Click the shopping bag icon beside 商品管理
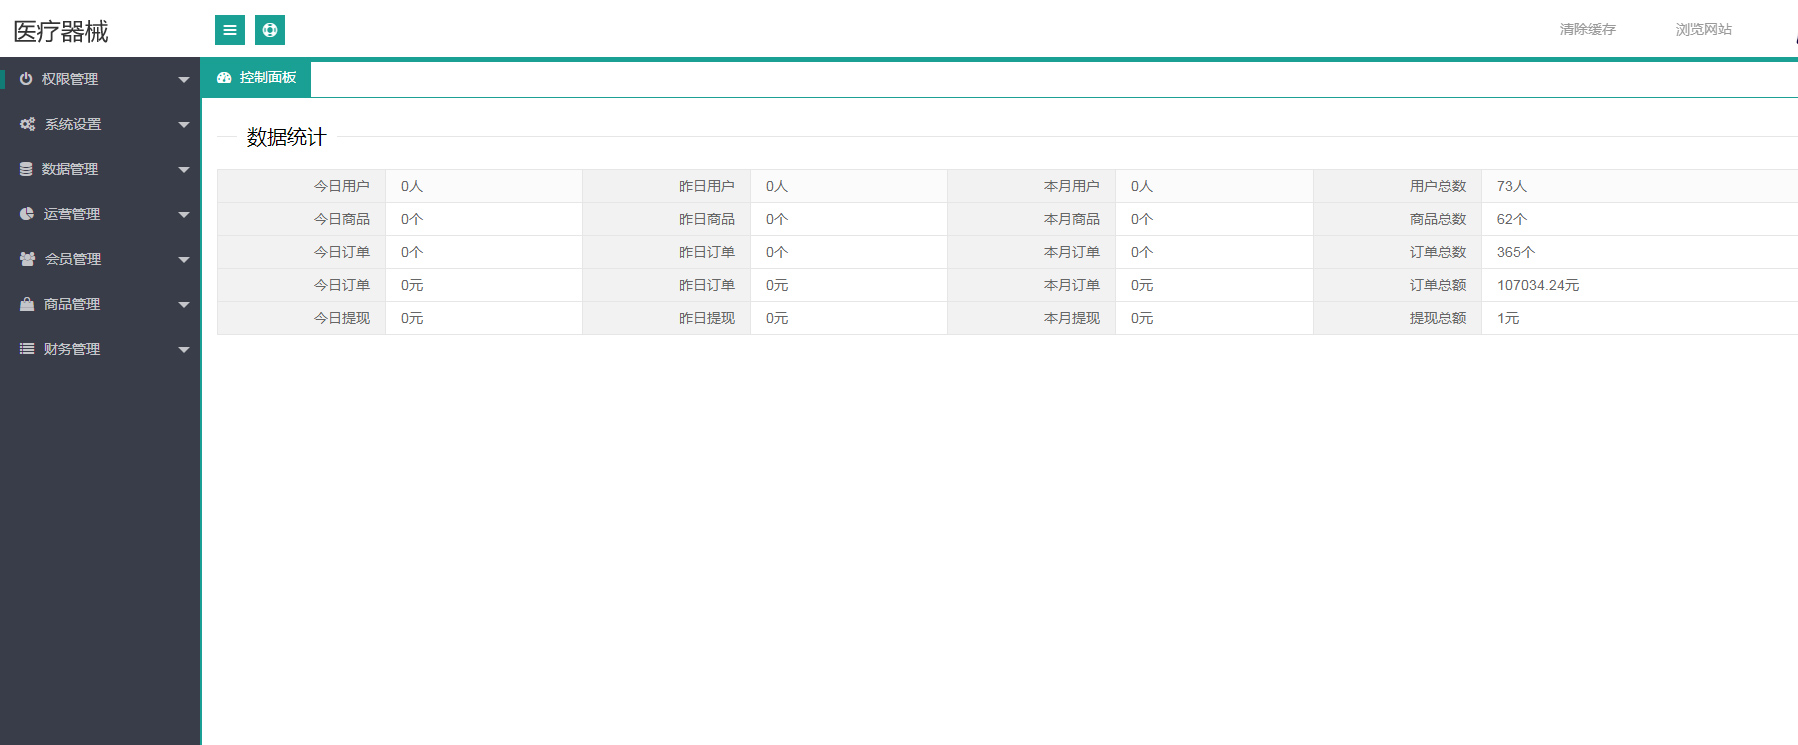The image size is (1798, 745). click(27, 304)
